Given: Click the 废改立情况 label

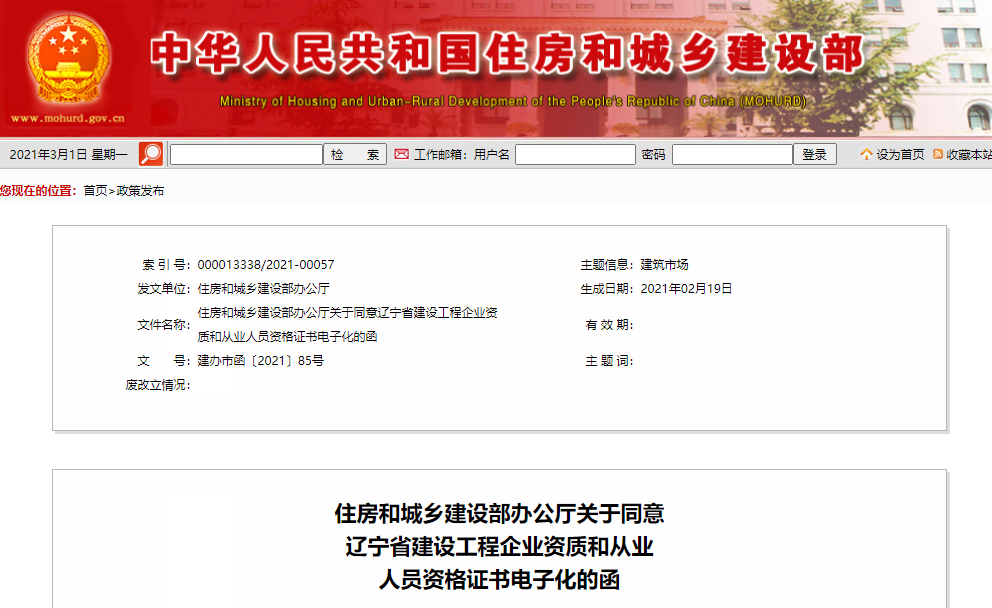Looking at the screenshot, I should 158,385.
